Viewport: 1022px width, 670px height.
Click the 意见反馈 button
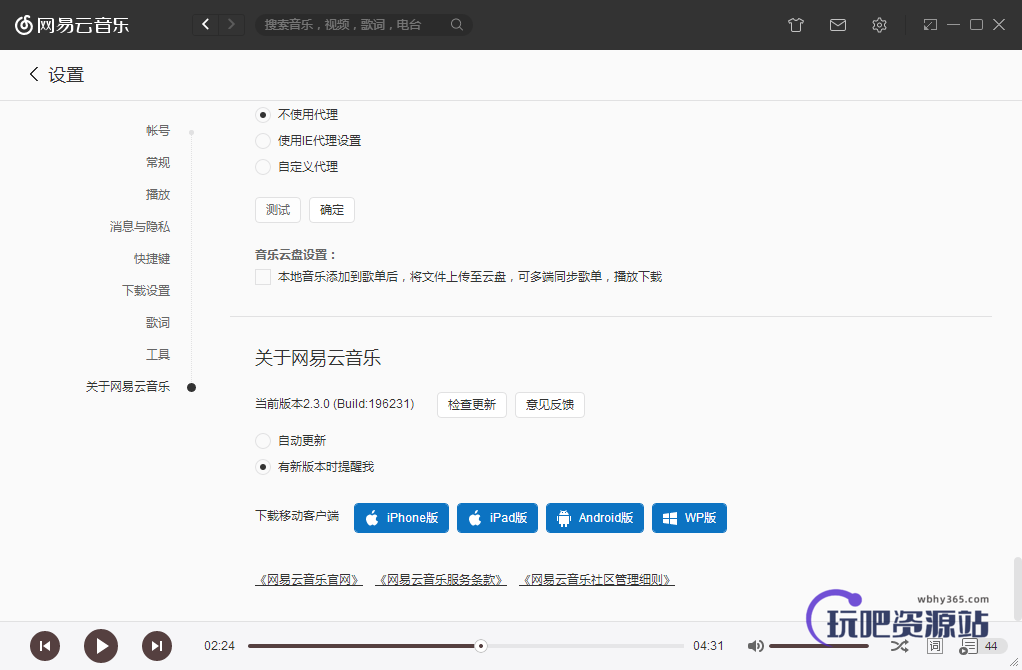point(550,405)
